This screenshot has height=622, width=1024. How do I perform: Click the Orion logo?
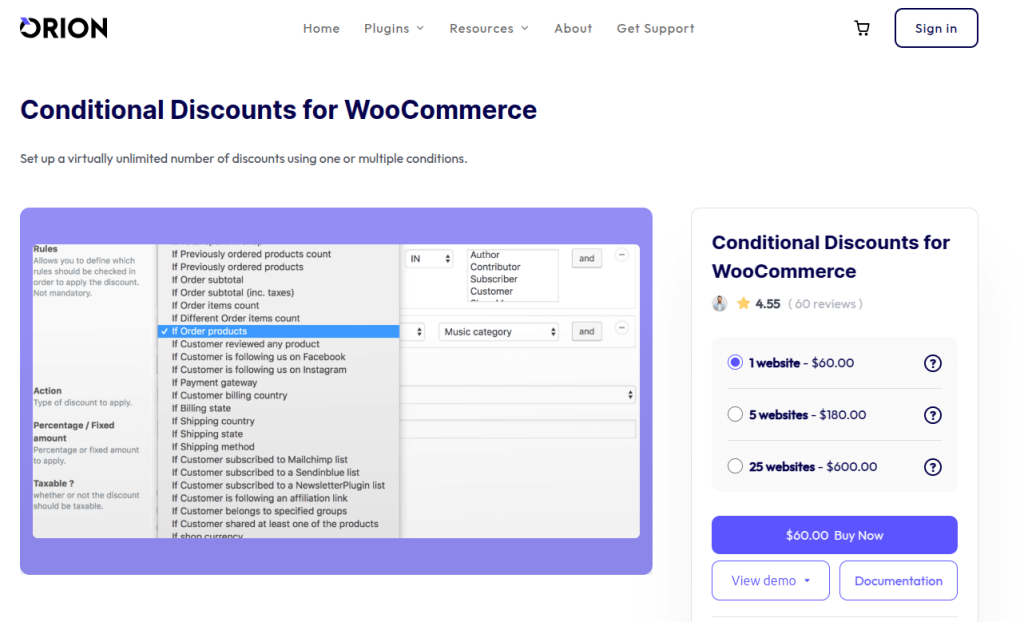[x=63, y=27]
